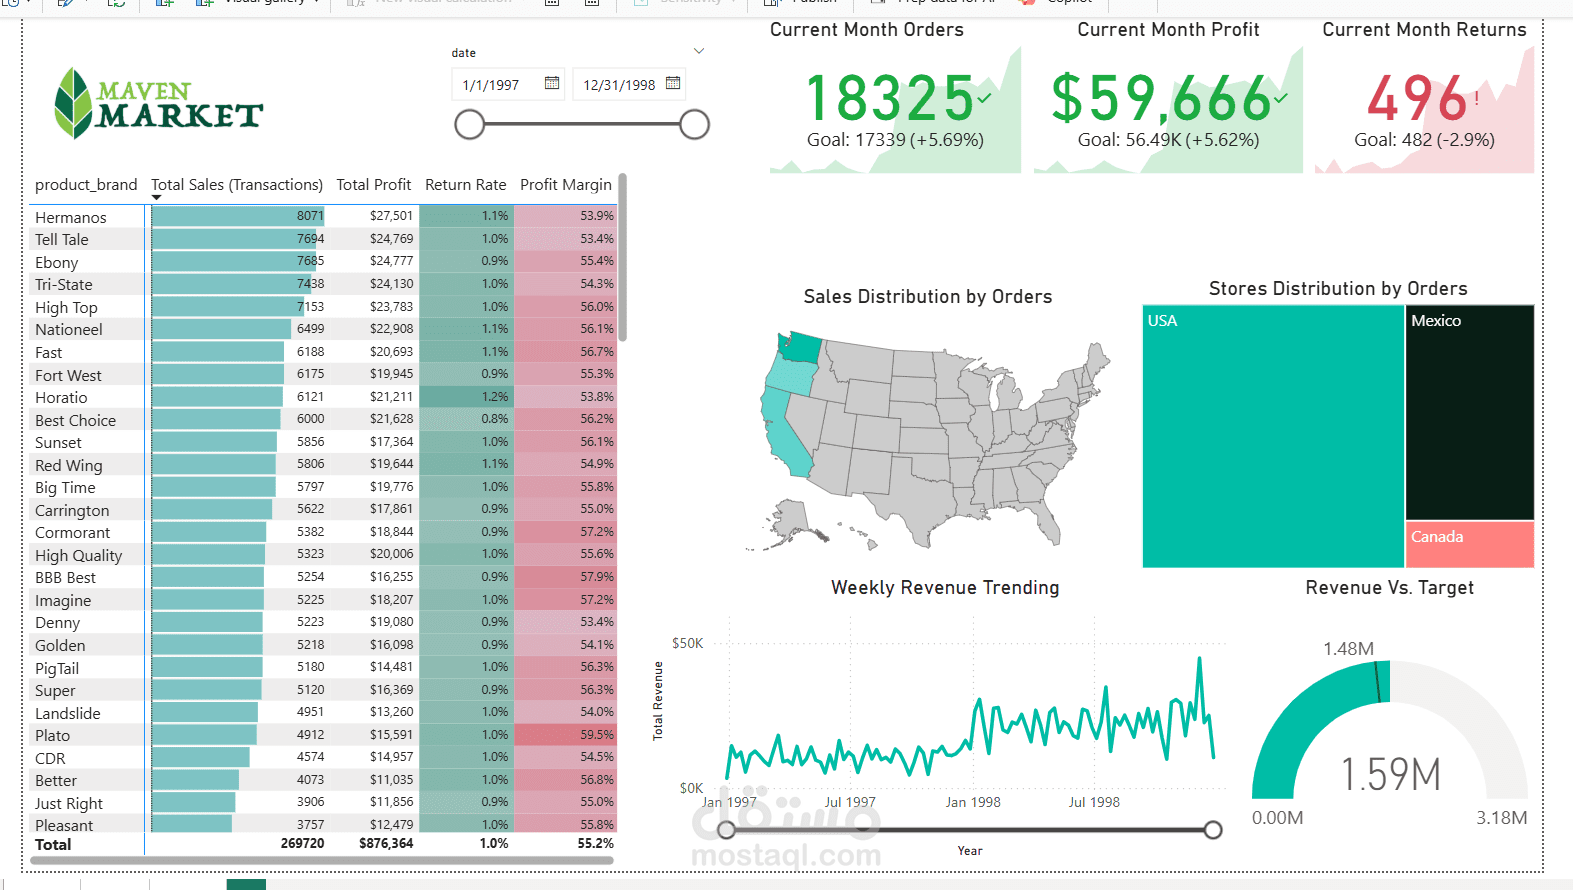The image size is (1573, 890).
Task: Sort by the Total Profit column header
Action: click(x=373, y=185)
